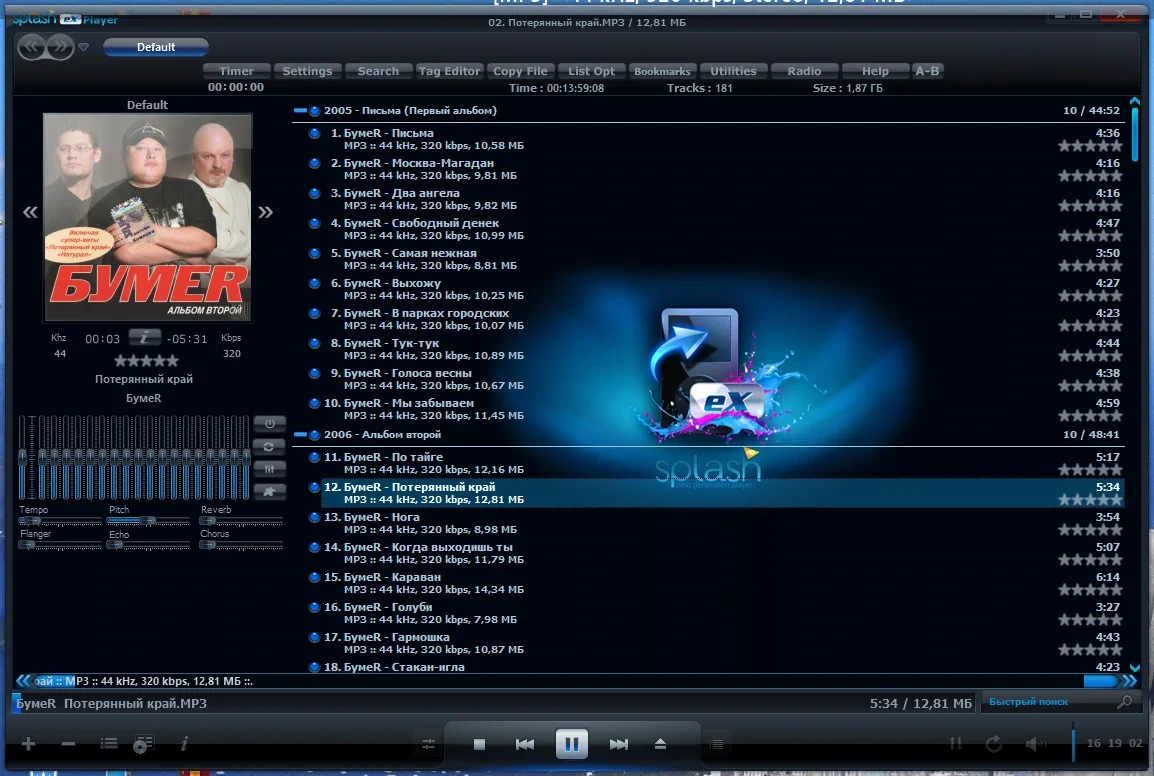The image size is (1154, 776).
Task: Toggle blue dot beside БумеR - Караван
Action: pyautogui.click(x=314, y=577)
